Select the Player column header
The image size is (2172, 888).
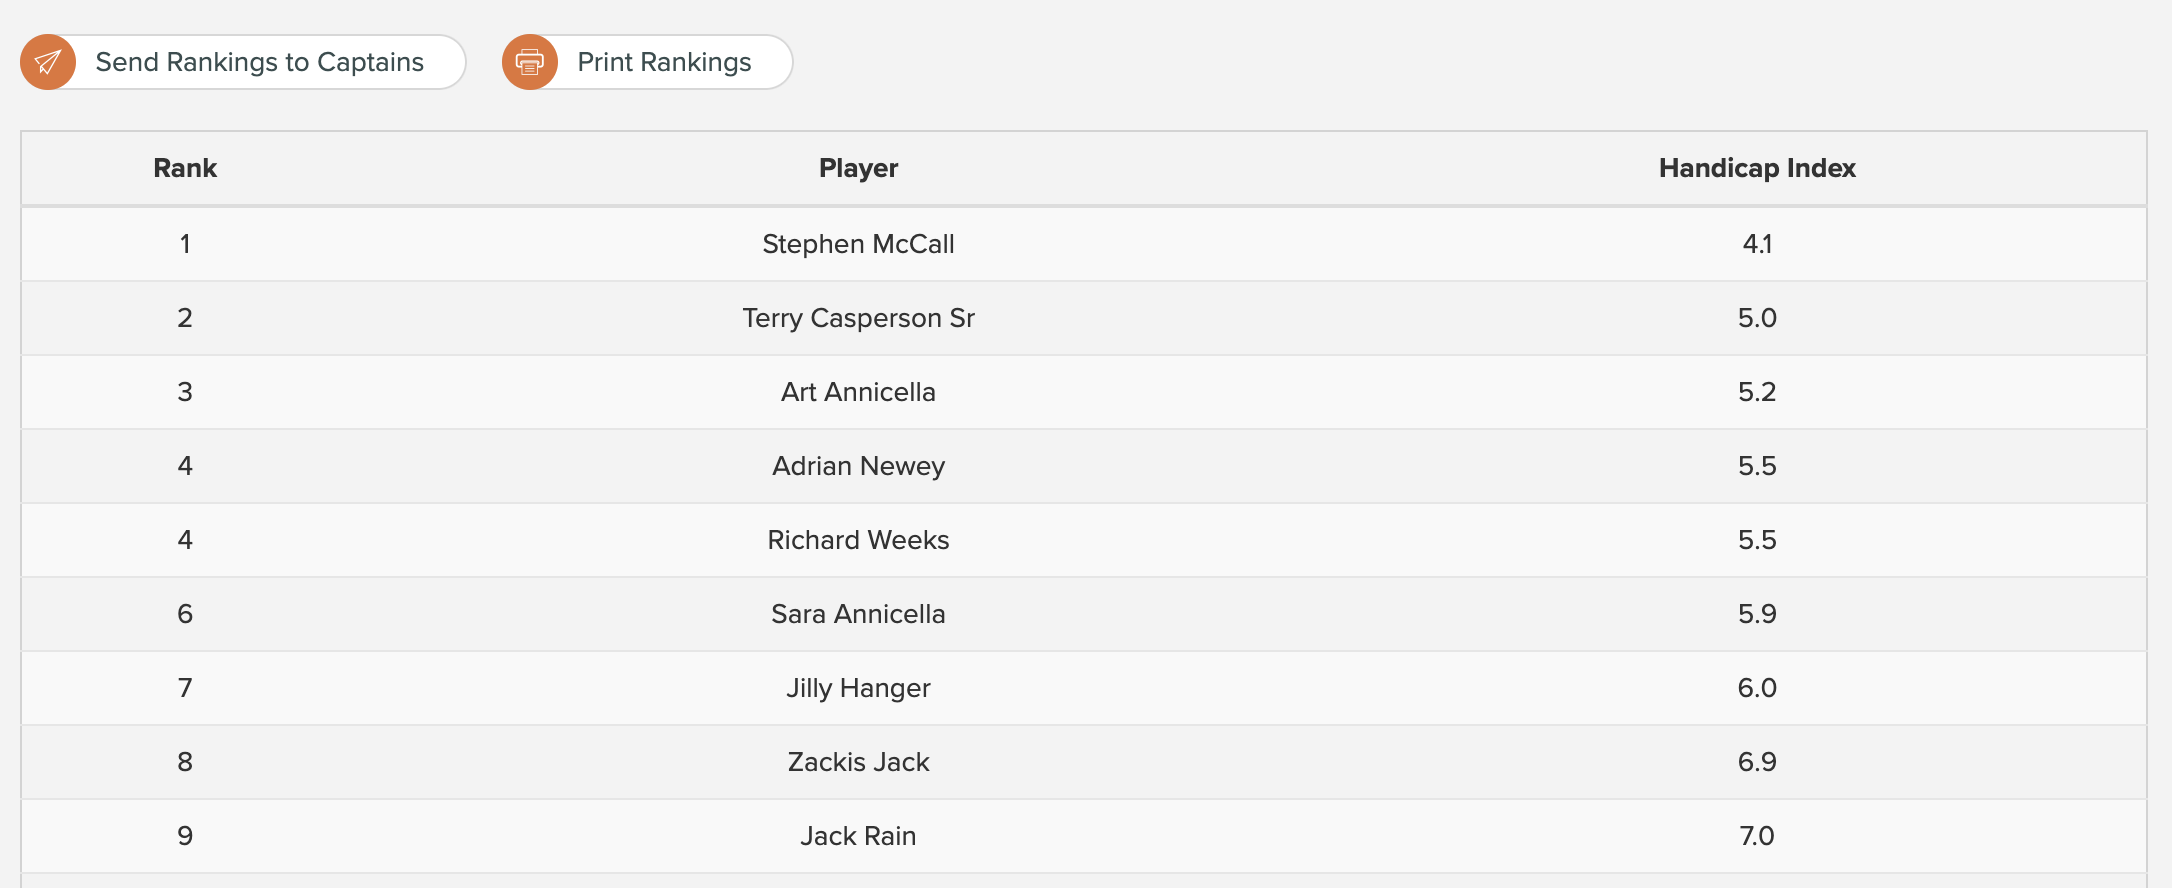pos(858,168)
